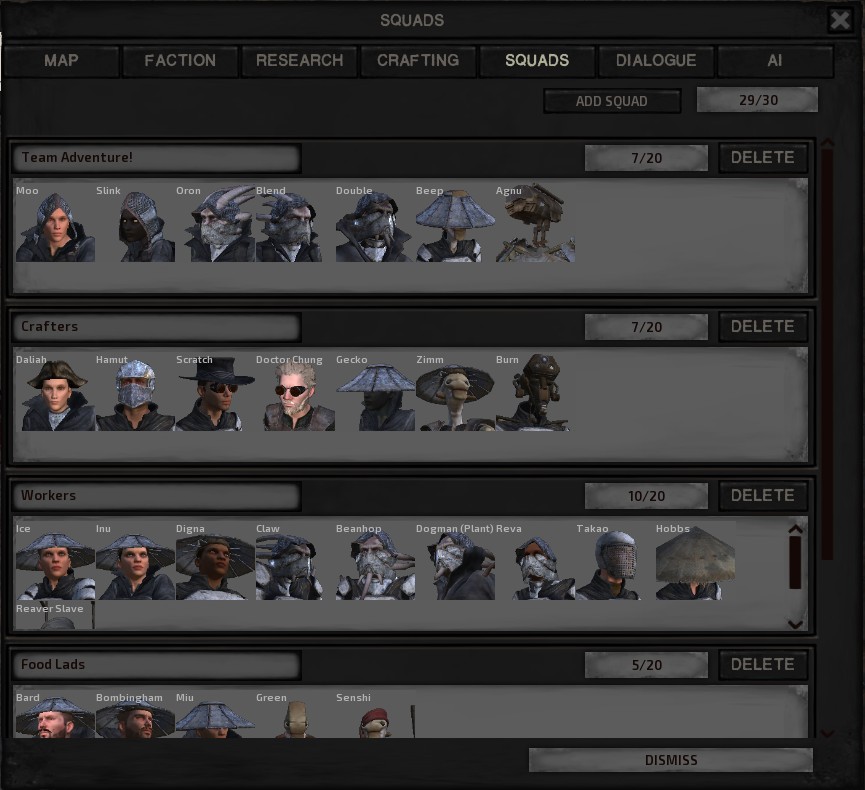Delete the Crafters squad
The height and width of the screenshot is (790, 865).
coord(762,327)
